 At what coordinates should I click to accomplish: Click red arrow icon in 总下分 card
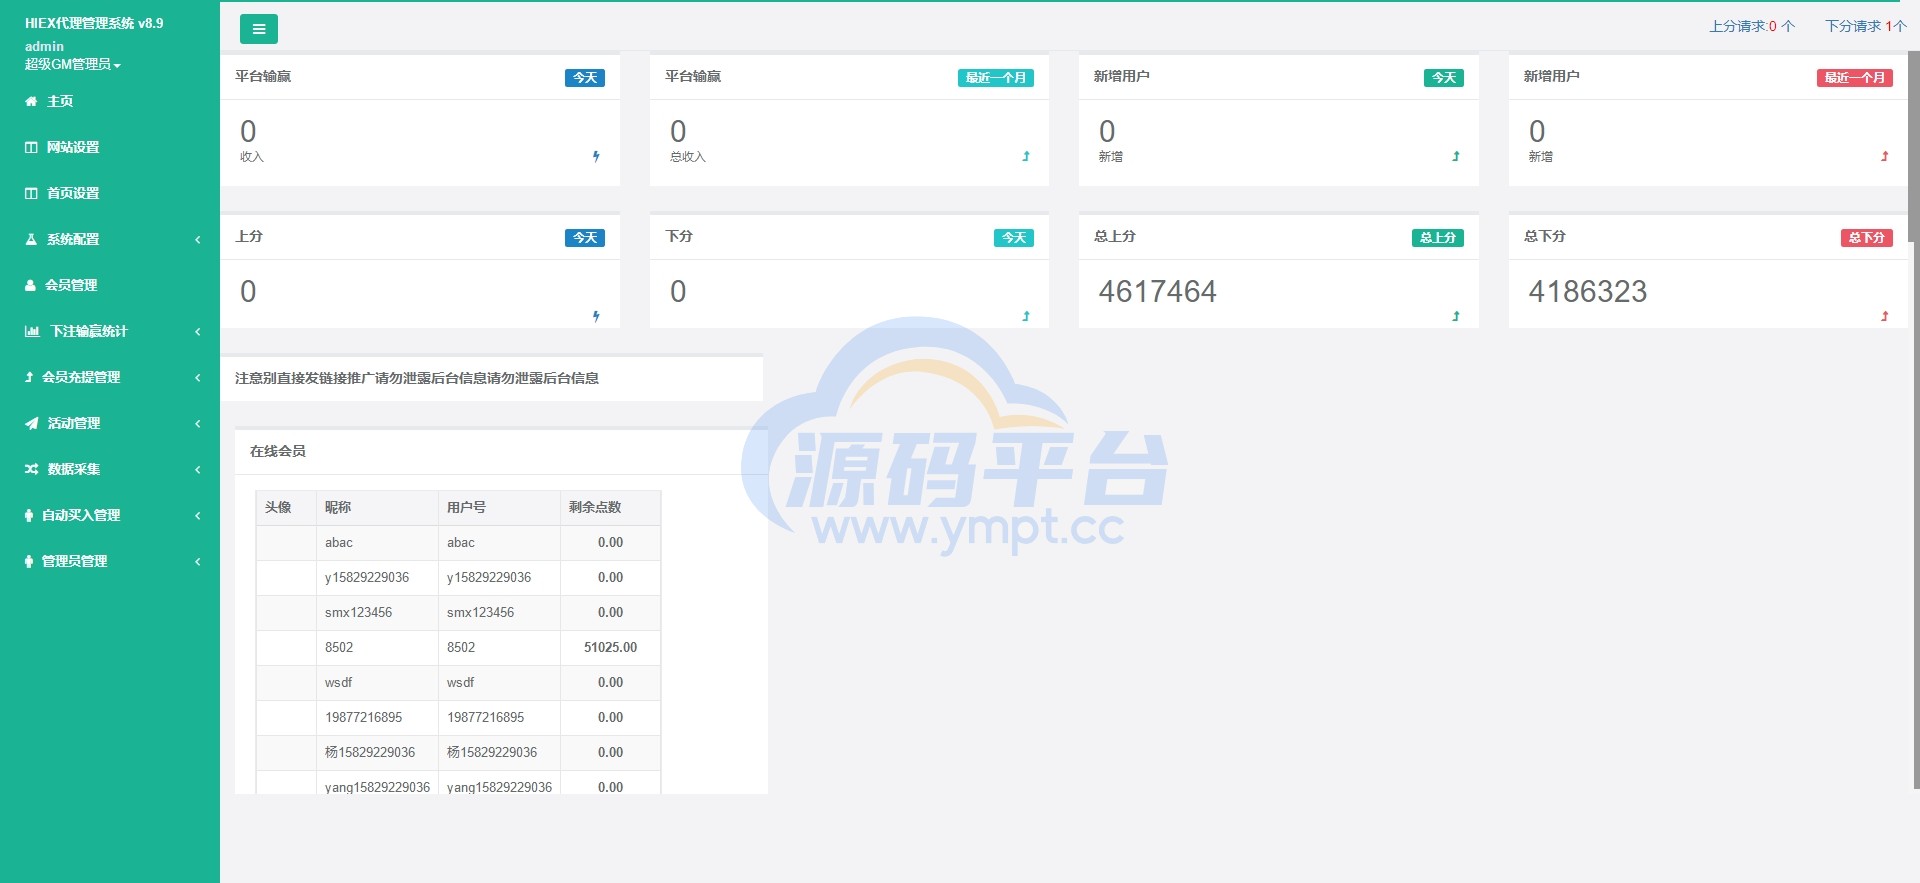[1885, 316]
